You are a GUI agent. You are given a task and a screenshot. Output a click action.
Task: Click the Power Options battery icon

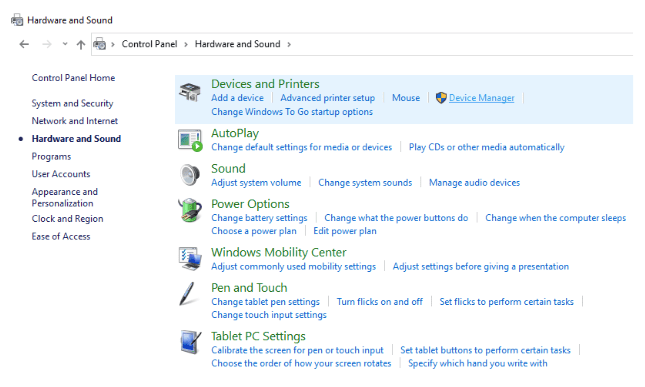pos(190,210)
